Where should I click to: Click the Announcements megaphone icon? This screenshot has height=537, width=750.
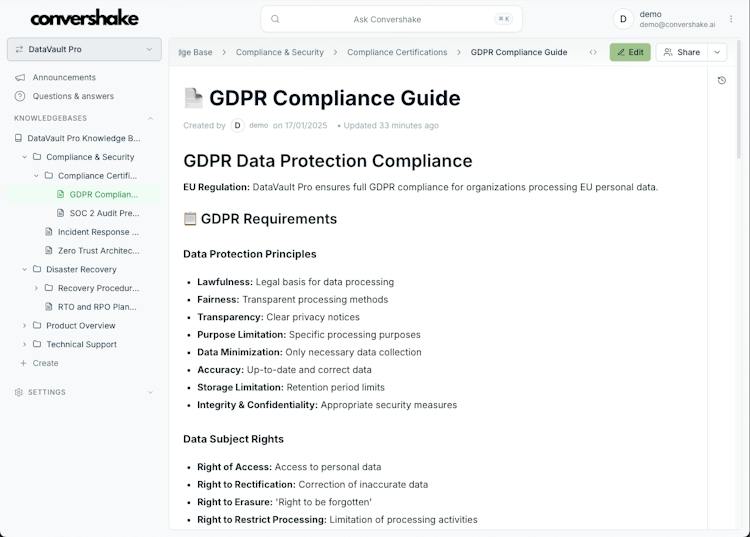(x=20, y=77)
